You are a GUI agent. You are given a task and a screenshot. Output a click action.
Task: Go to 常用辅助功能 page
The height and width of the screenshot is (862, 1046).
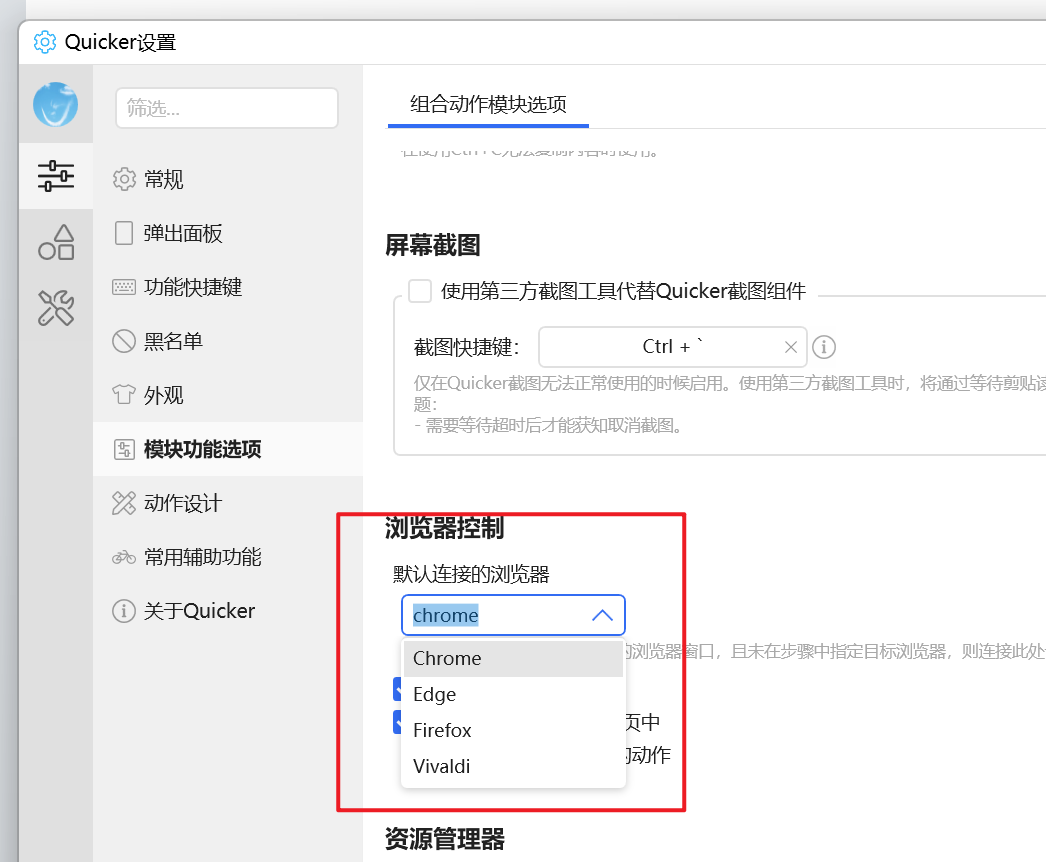click(x=227, y=557)
